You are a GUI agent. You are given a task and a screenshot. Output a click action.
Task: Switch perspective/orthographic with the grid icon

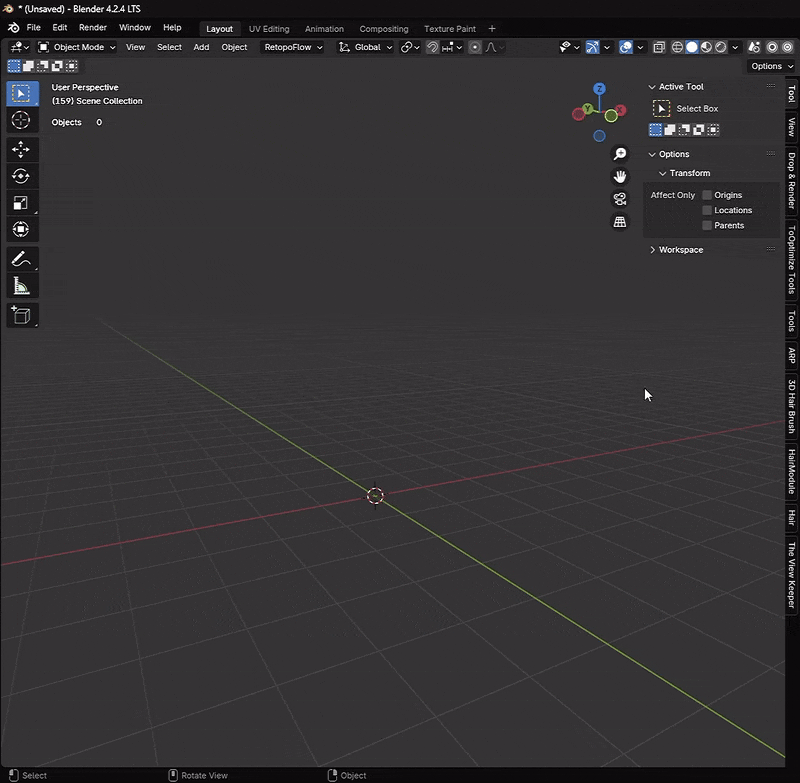(x=620, y=222)
